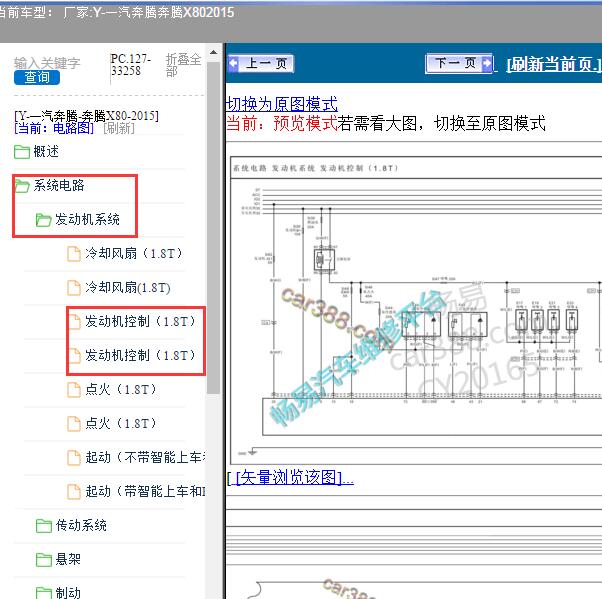The image size is (602, 599).
Task: Go to next page with 下一页 button
Action: (459, 63)
